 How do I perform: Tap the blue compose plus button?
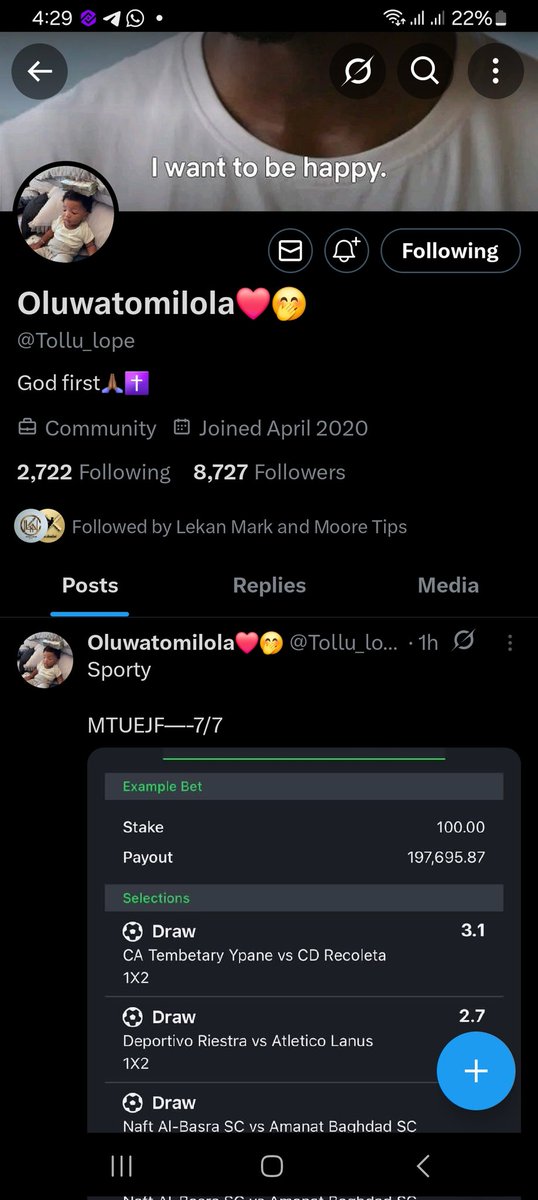[476, 1071]
